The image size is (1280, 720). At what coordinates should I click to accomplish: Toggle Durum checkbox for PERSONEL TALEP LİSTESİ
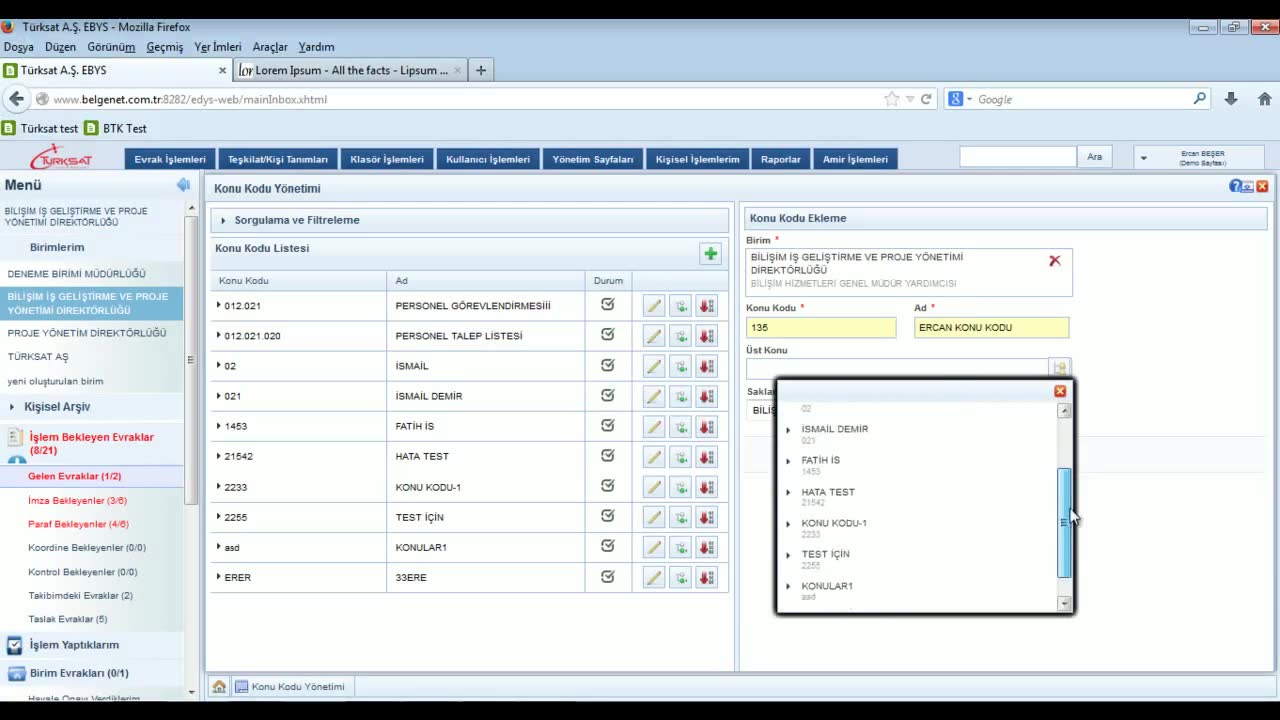tap(607, 335)
